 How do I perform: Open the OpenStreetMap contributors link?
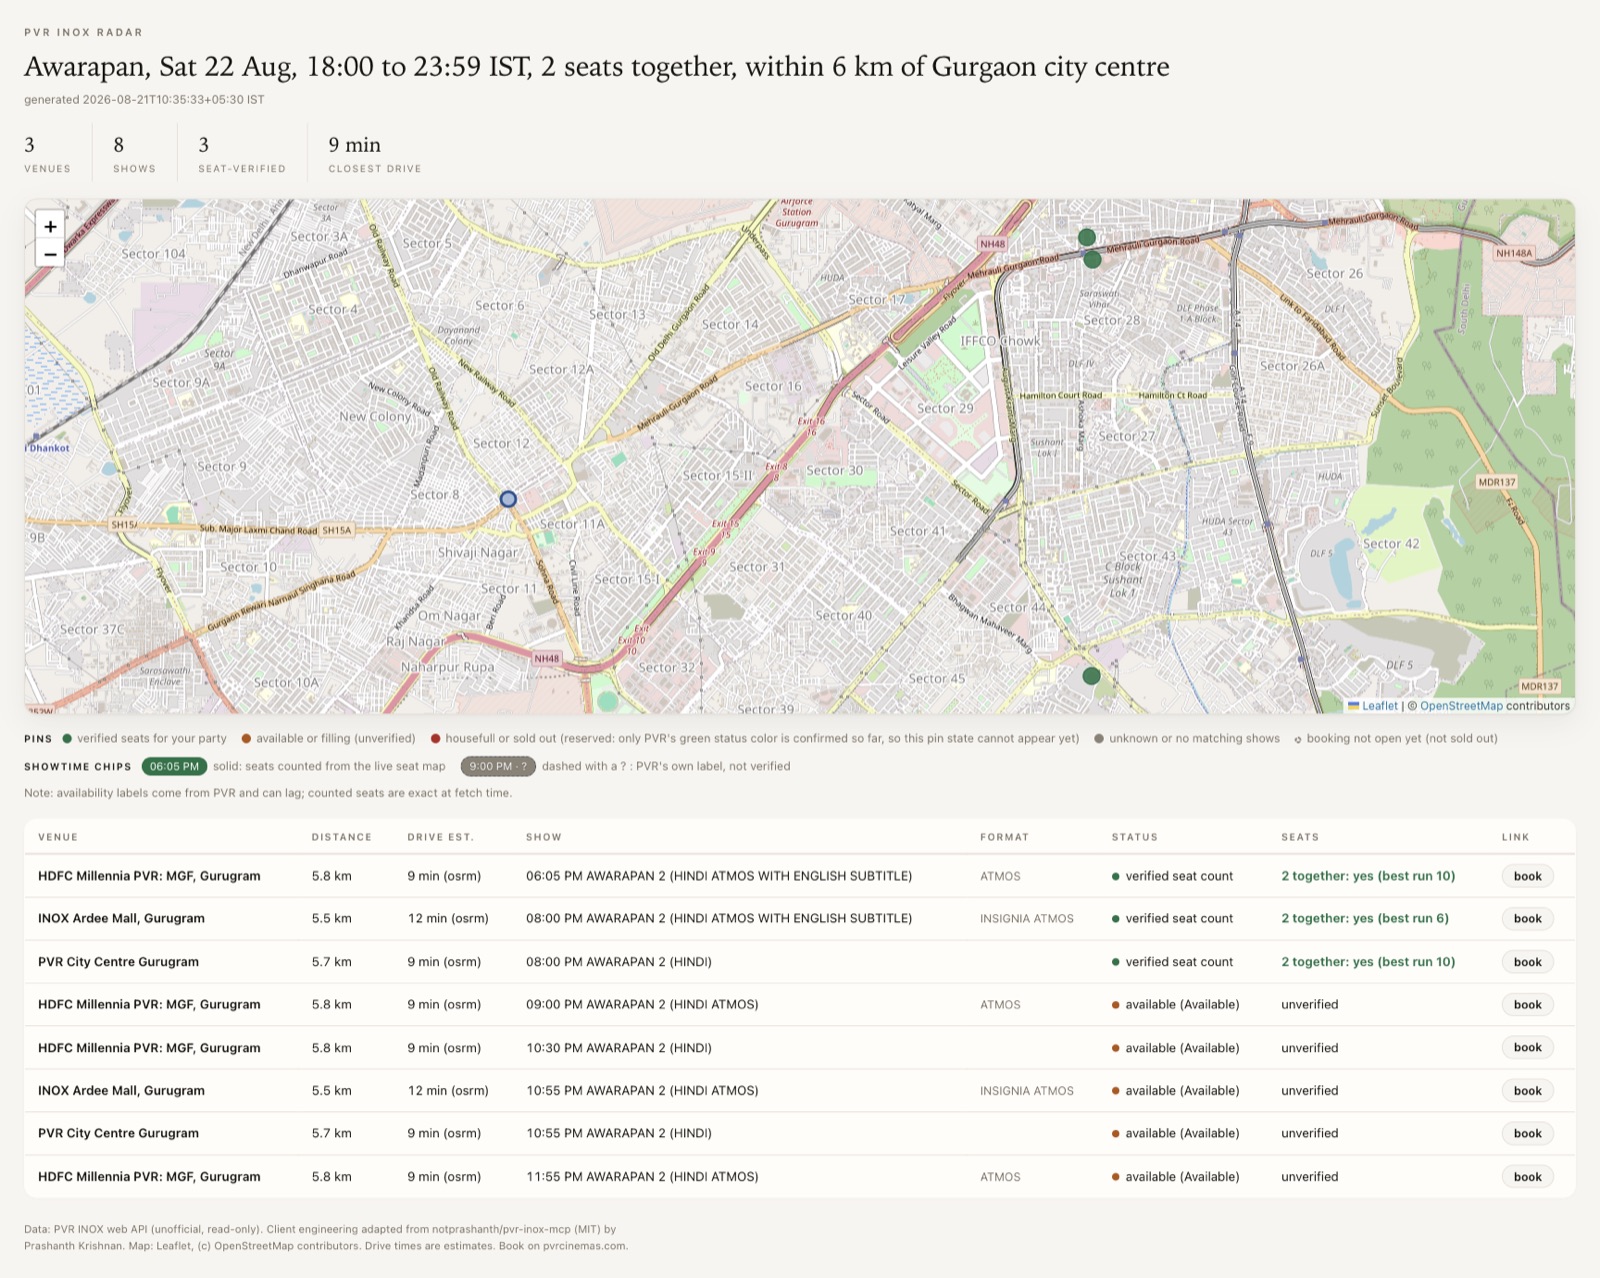[x=1461, y=706]
